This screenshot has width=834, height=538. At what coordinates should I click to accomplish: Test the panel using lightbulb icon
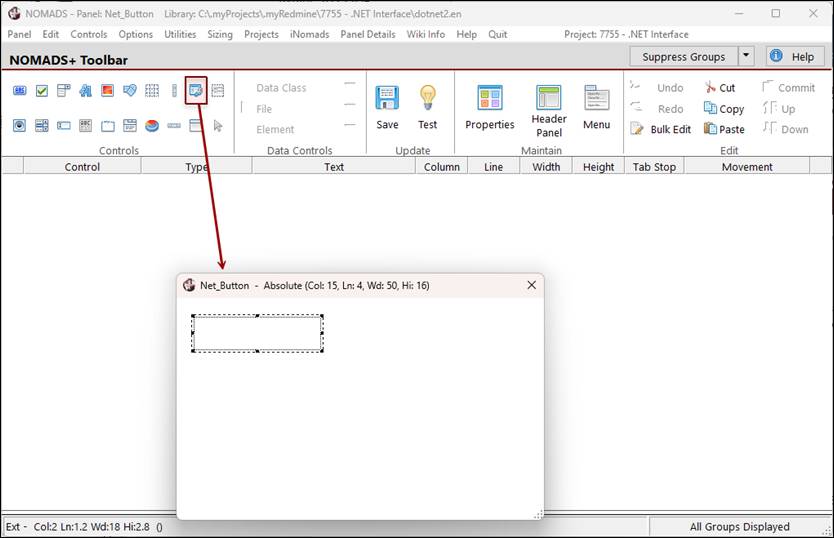coord(428,107)
